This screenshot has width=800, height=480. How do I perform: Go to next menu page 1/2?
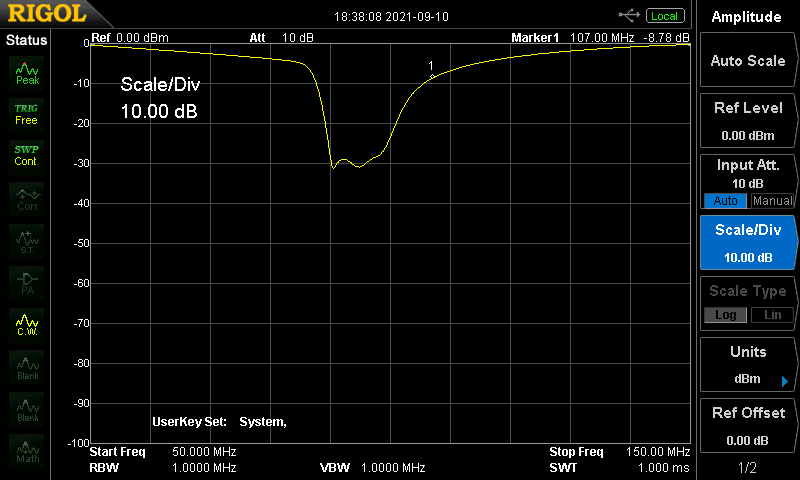(748, 467)
